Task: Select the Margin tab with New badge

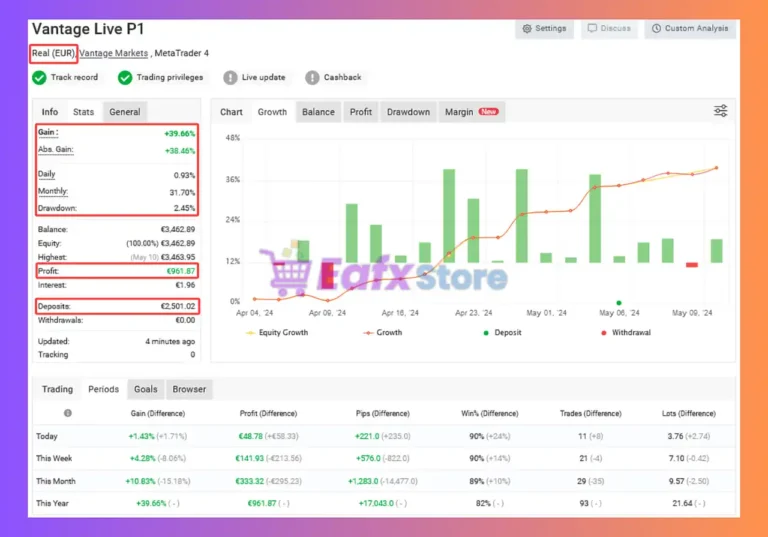Action: coord(471,112)
